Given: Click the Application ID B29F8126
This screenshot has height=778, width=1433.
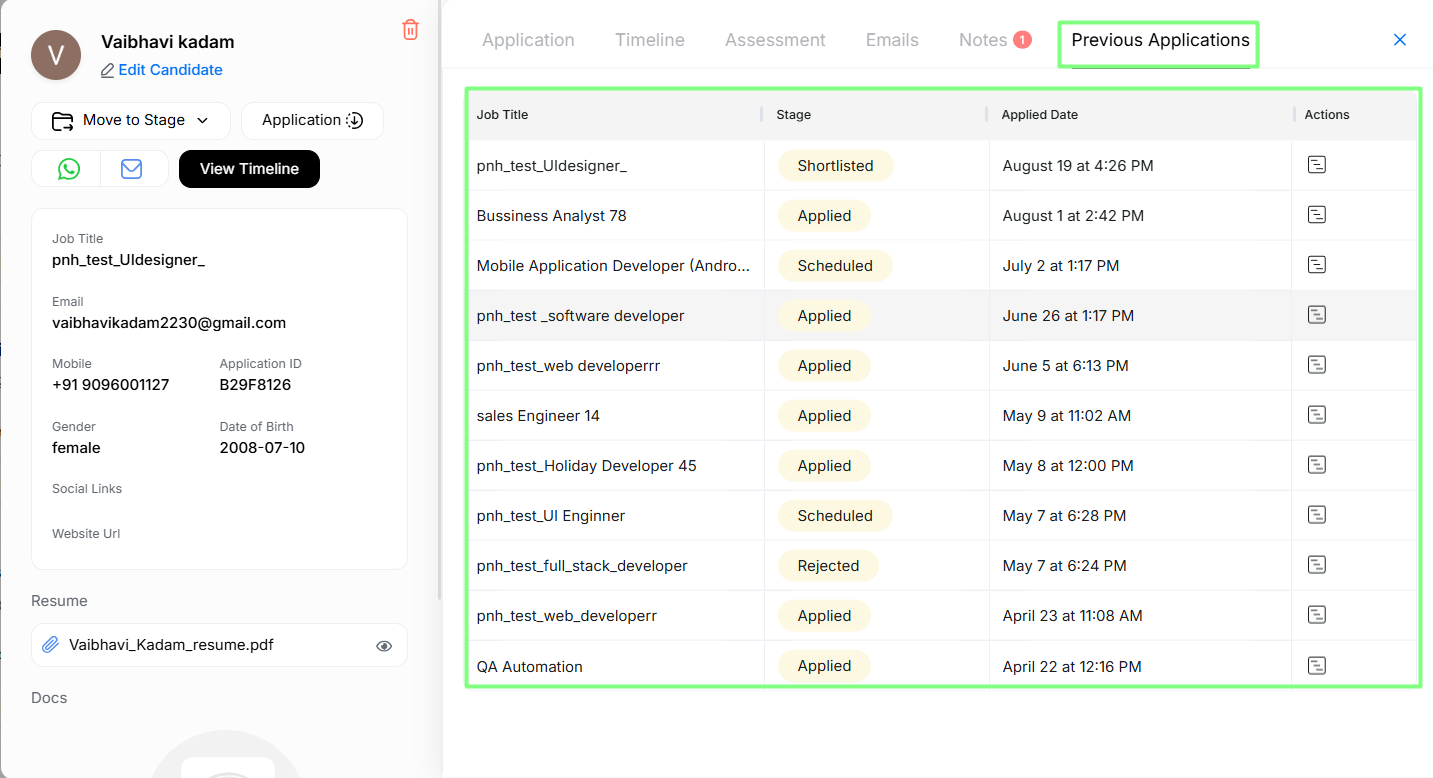Looking at the screenshot, I should (255, 385).
